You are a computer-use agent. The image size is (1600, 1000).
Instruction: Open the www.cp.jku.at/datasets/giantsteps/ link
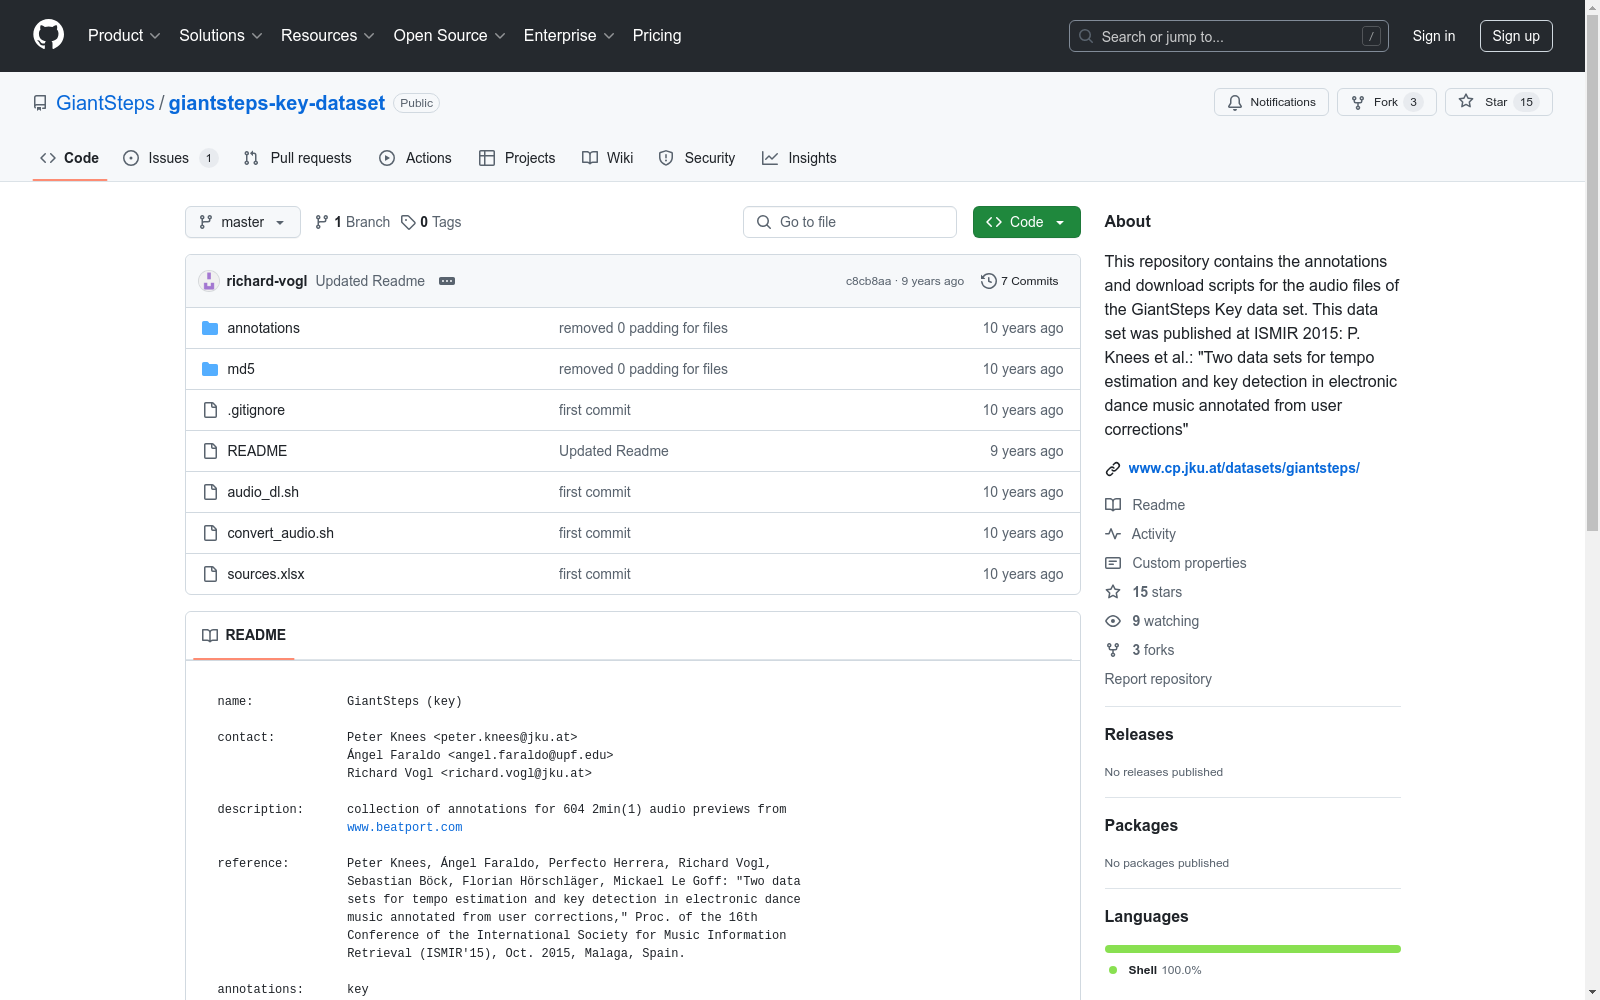[1244, 468]
